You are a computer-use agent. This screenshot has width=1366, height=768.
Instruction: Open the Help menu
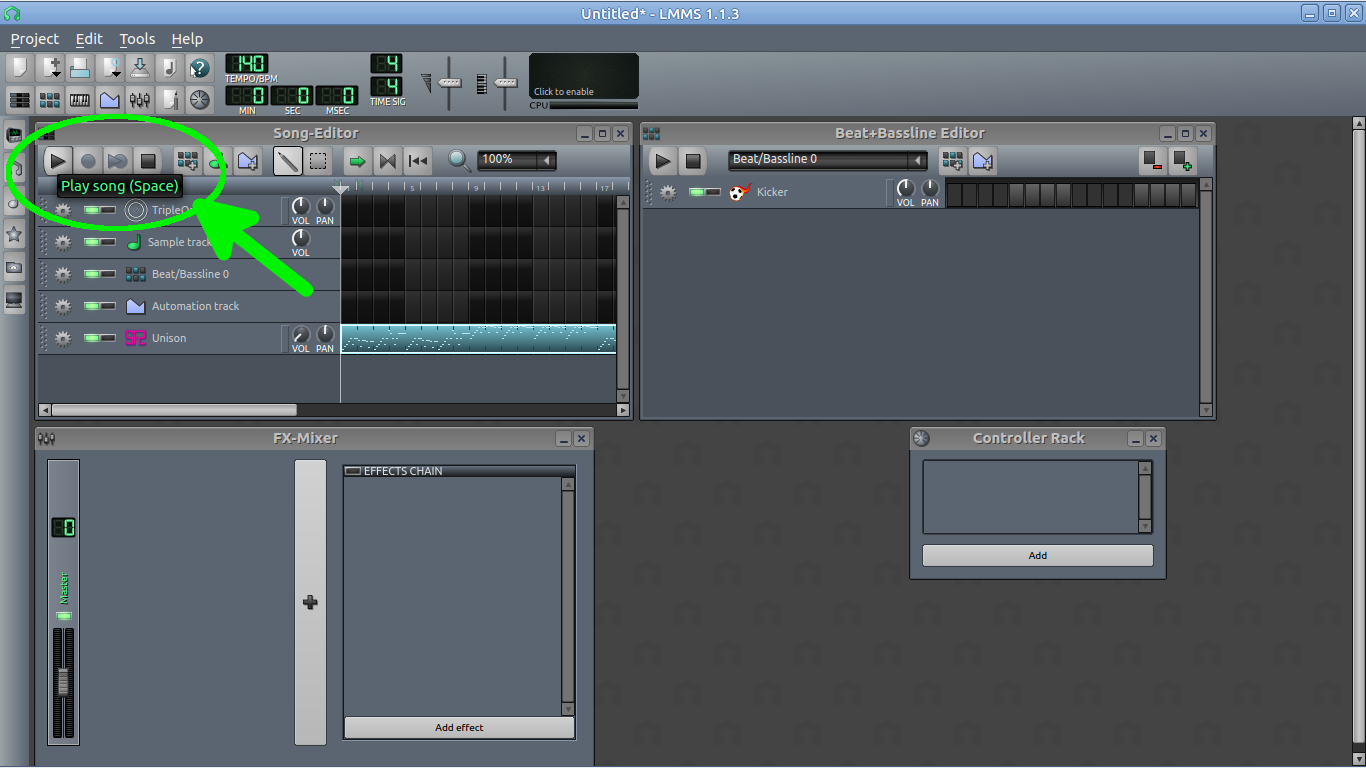pos(187,39)
